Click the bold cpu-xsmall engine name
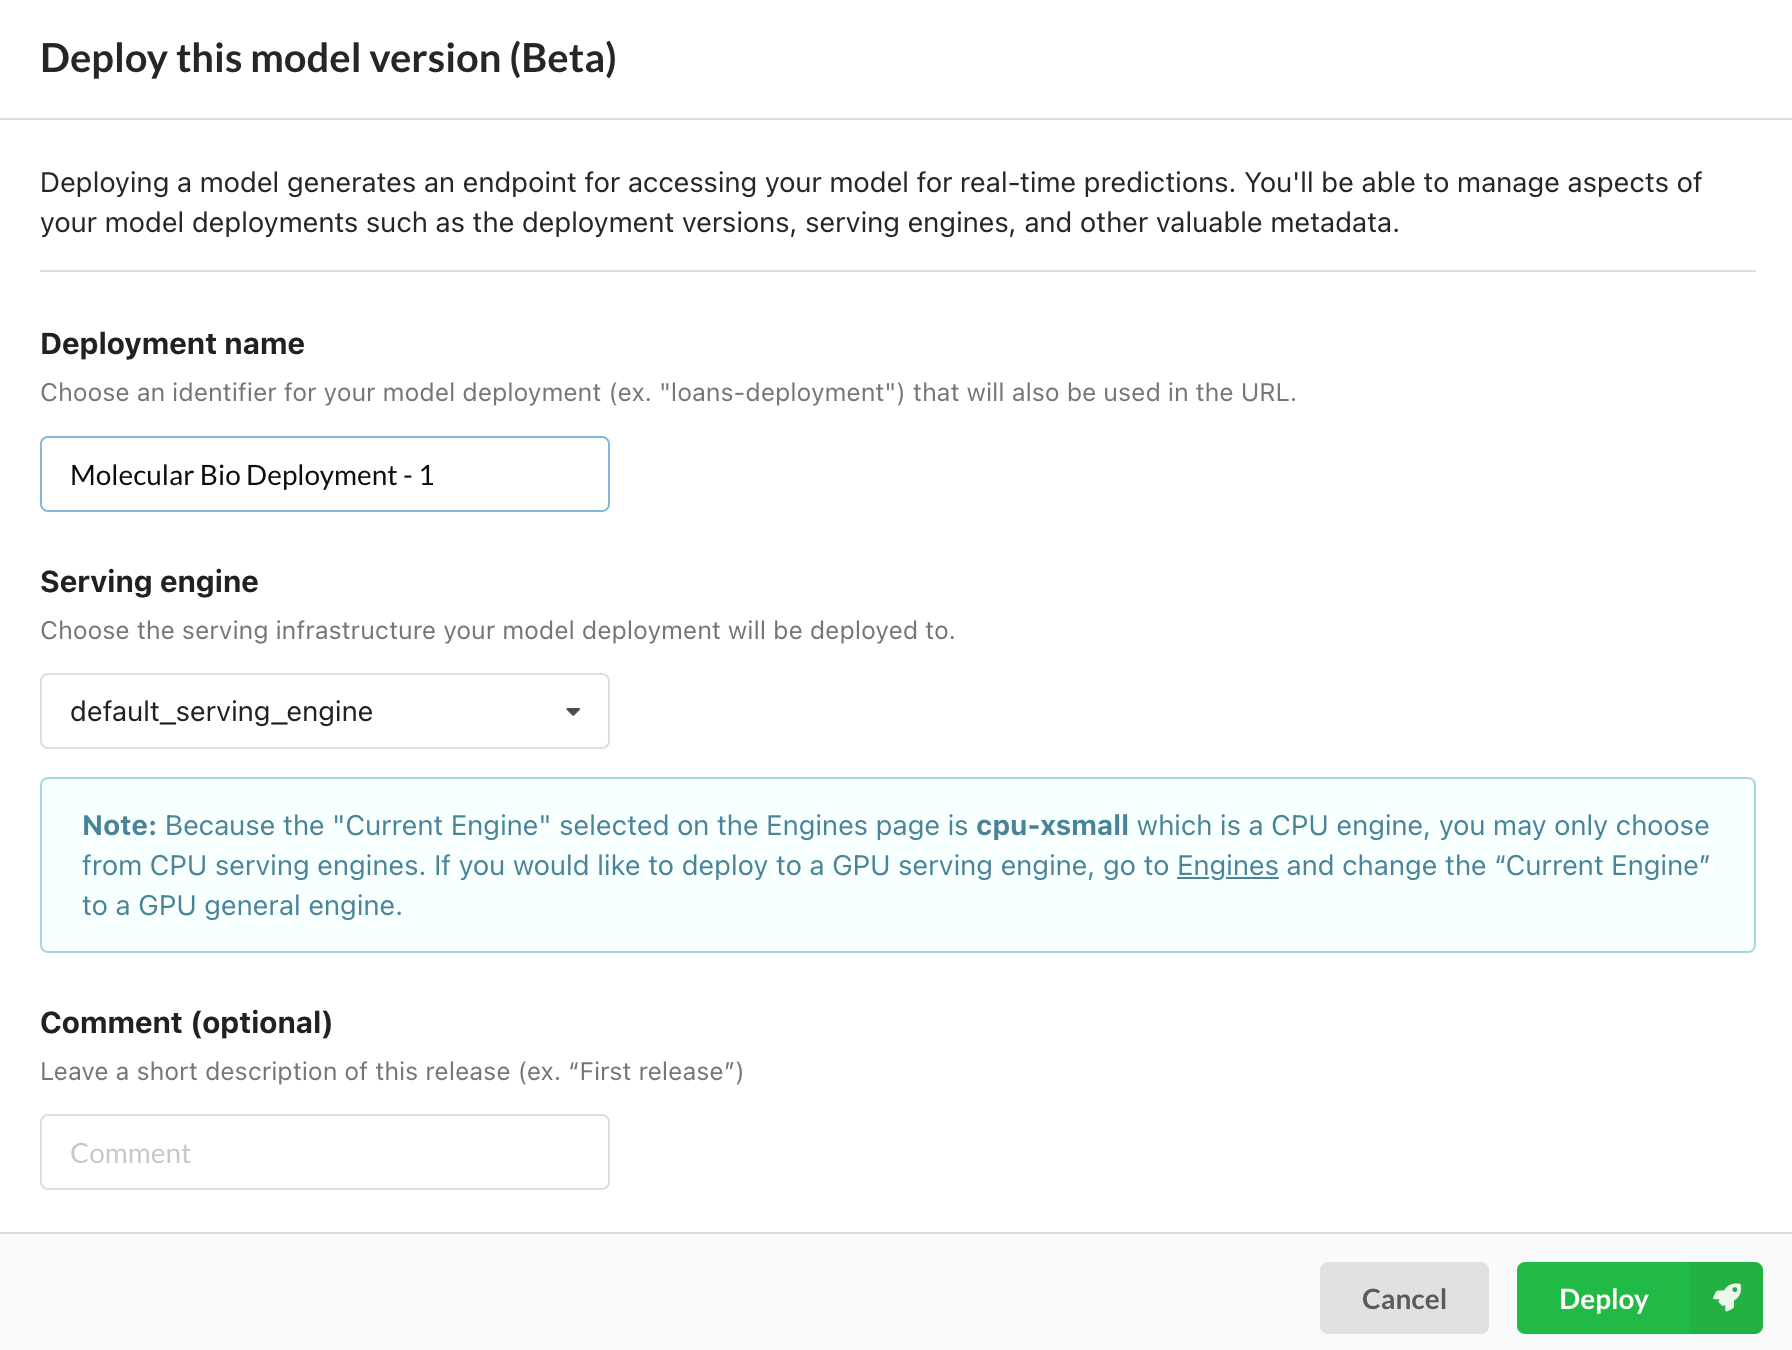1792x1350 pixels. [x=1052, y=825]
